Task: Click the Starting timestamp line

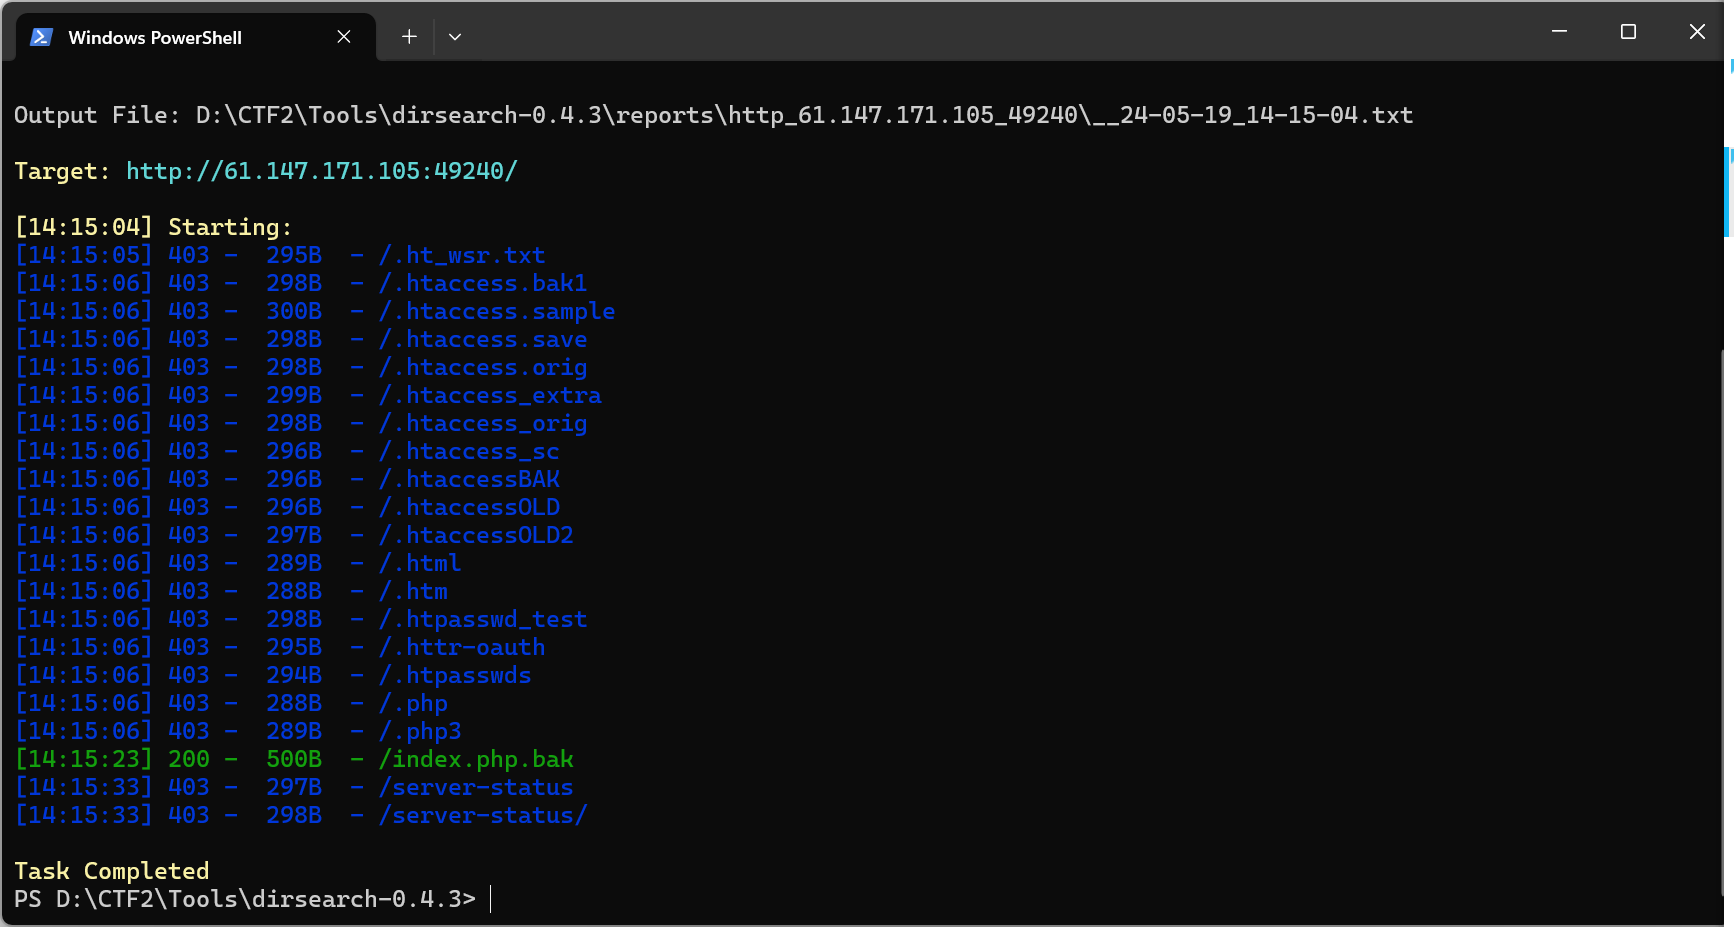Action: point(153,227)
